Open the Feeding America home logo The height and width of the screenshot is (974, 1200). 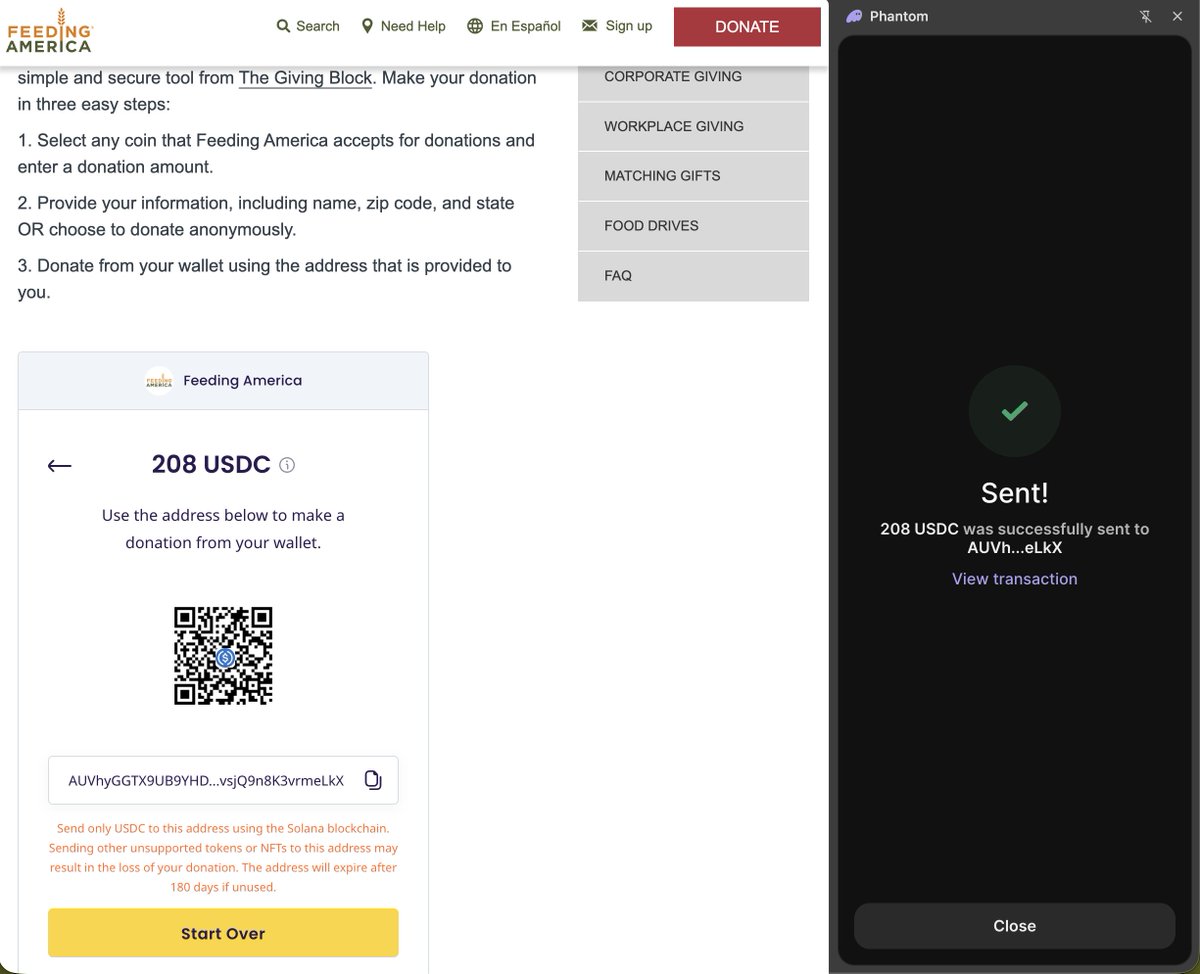pyautogui.click(x=49, y=29)
